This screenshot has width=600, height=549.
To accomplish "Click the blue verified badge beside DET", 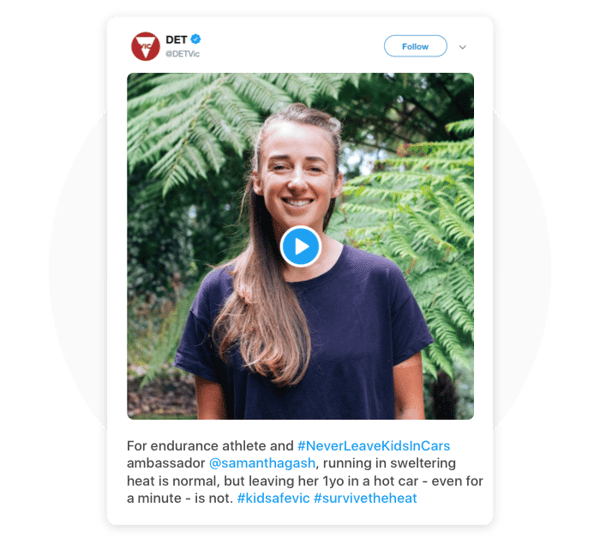I will click(196, 39).
